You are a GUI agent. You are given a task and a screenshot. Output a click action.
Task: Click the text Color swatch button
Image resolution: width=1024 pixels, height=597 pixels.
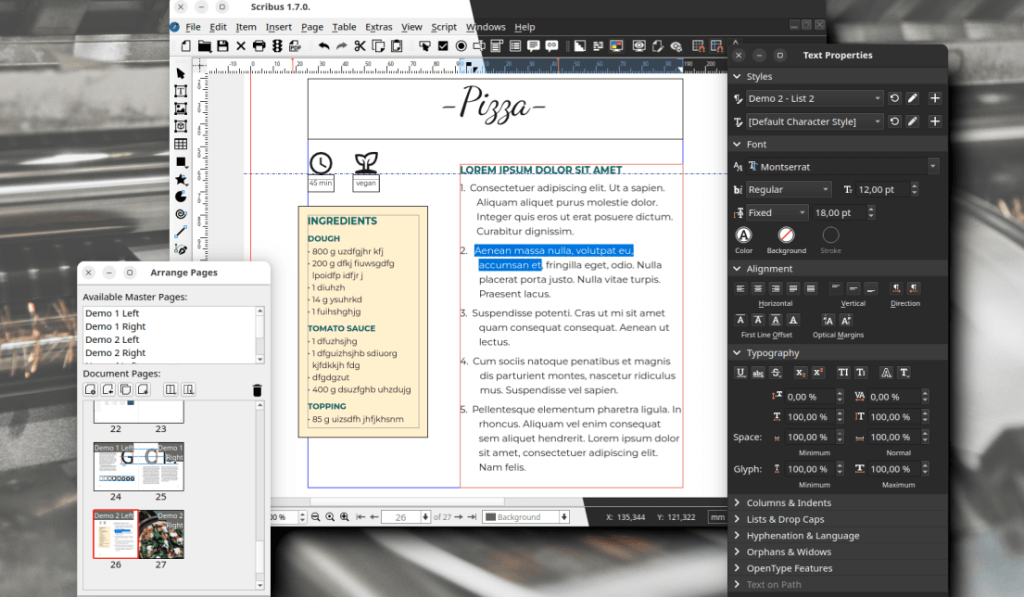[744, 235]
